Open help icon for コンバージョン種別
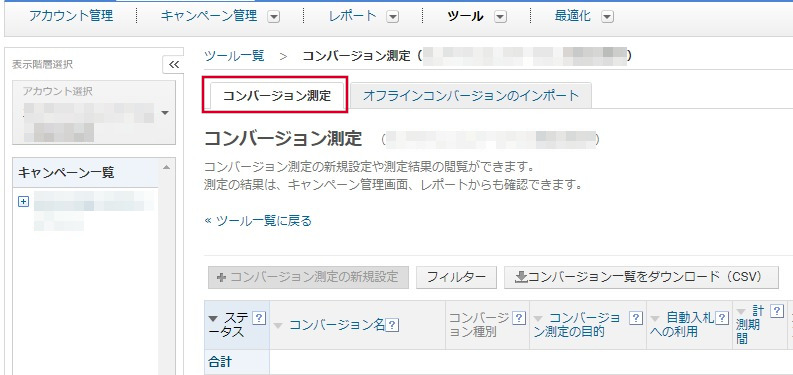The height and width of the screenshot is (375, 793). (518, 318)
